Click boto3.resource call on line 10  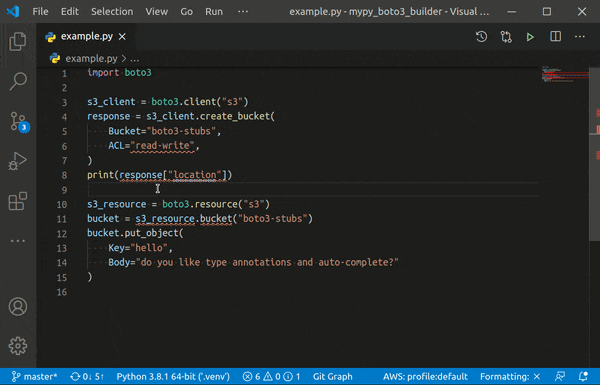pyautogui.click(x=216, y=204)
